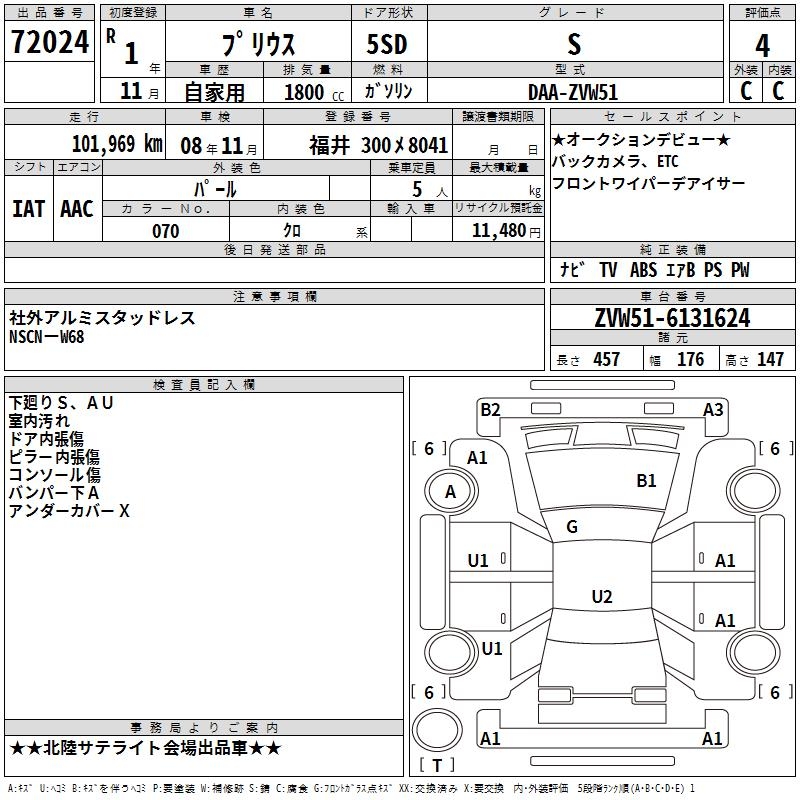Click the color number 070 field
This screenshot has width=800, height=800.
click(166, 231)
